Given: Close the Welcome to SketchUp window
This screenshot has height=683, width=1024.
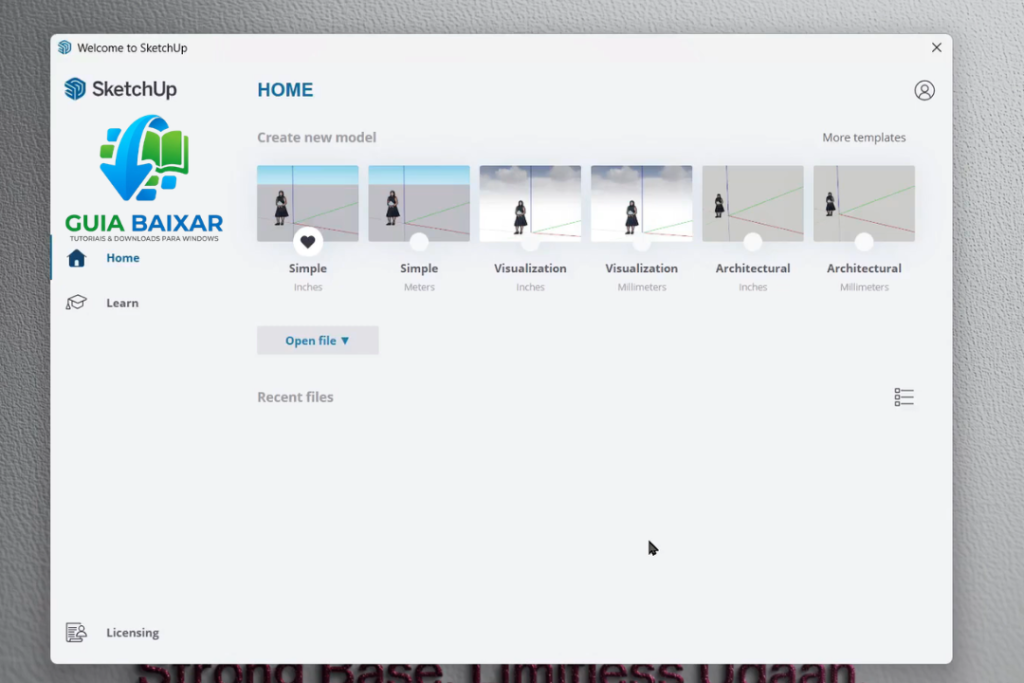Looking at the screenshot, I should tap(936, 48).
